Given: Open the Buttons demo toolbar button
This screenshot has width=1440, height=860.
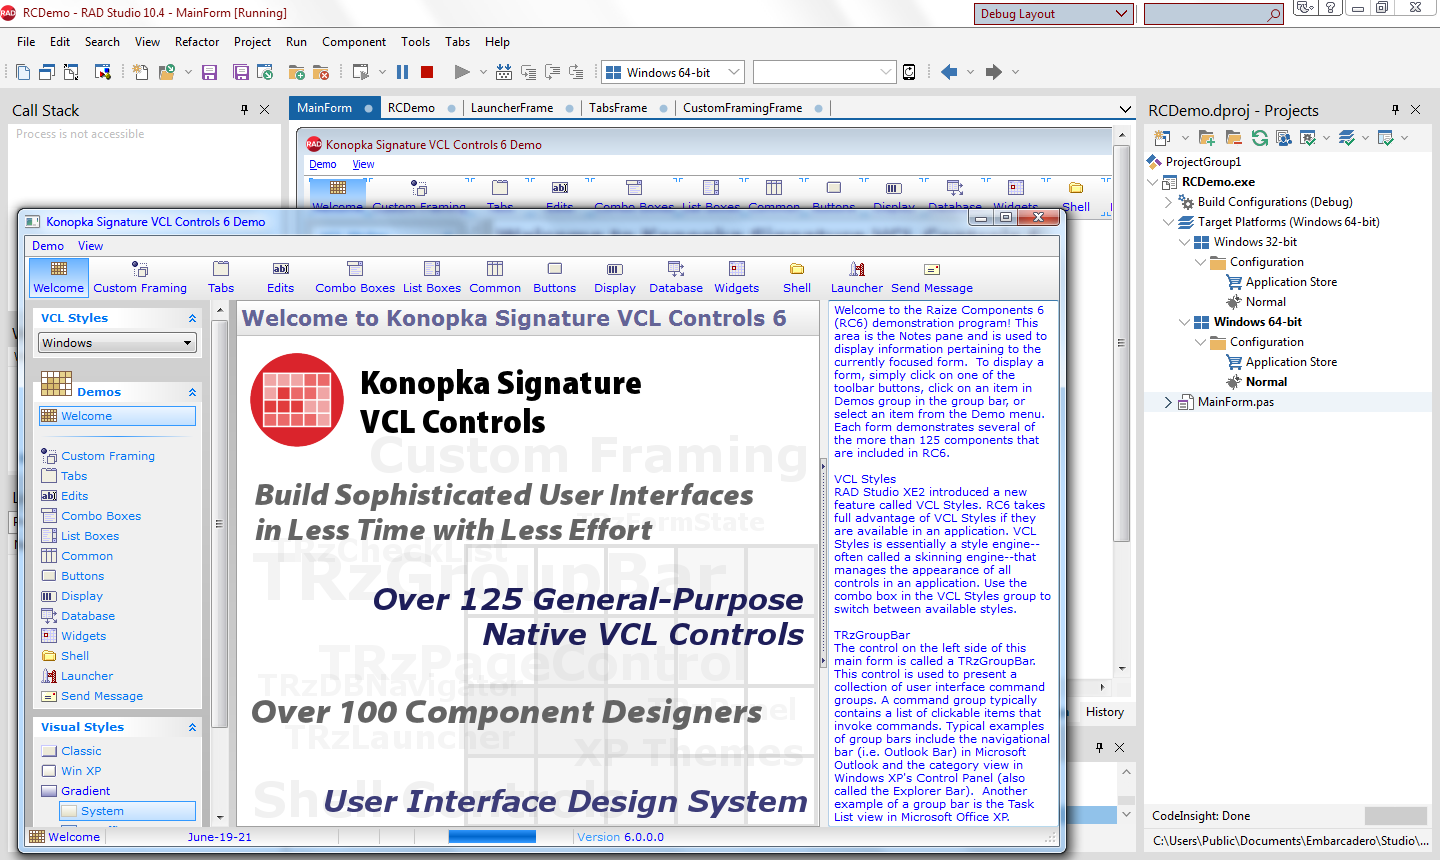Looking at the screenshot, I should tap(555, 278).
